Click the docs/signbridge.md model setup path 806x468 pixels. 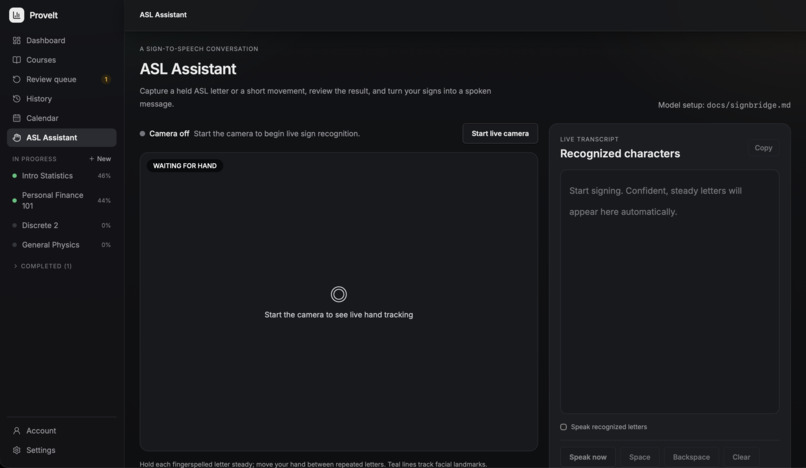click(x=748, y=105)
